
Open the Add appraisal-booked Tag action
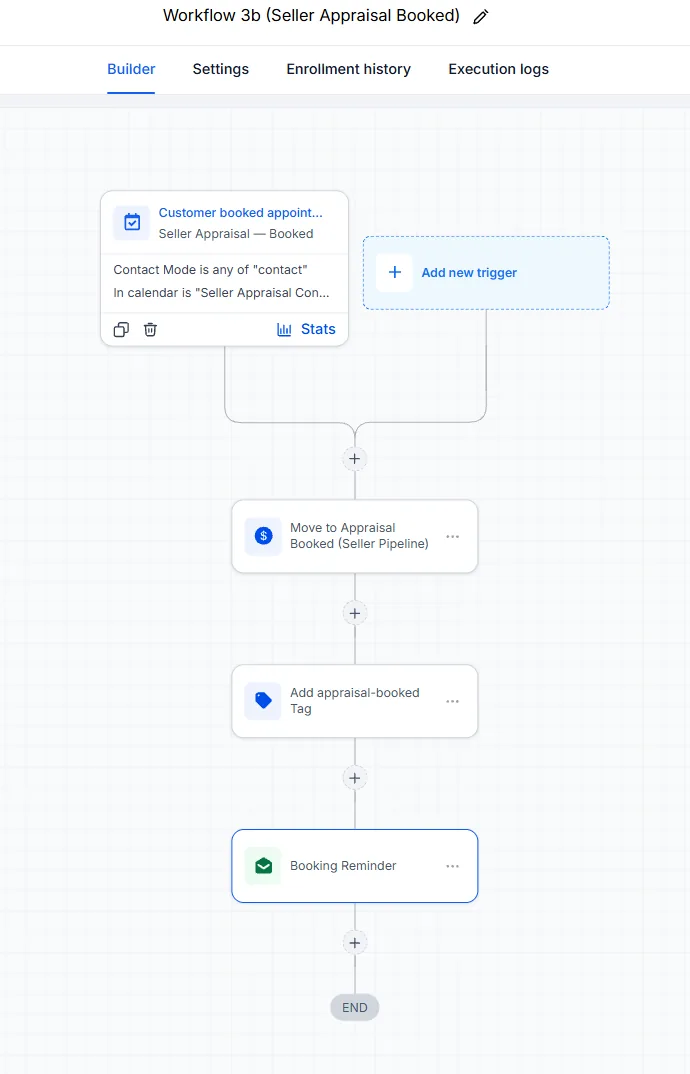[355, 701]
